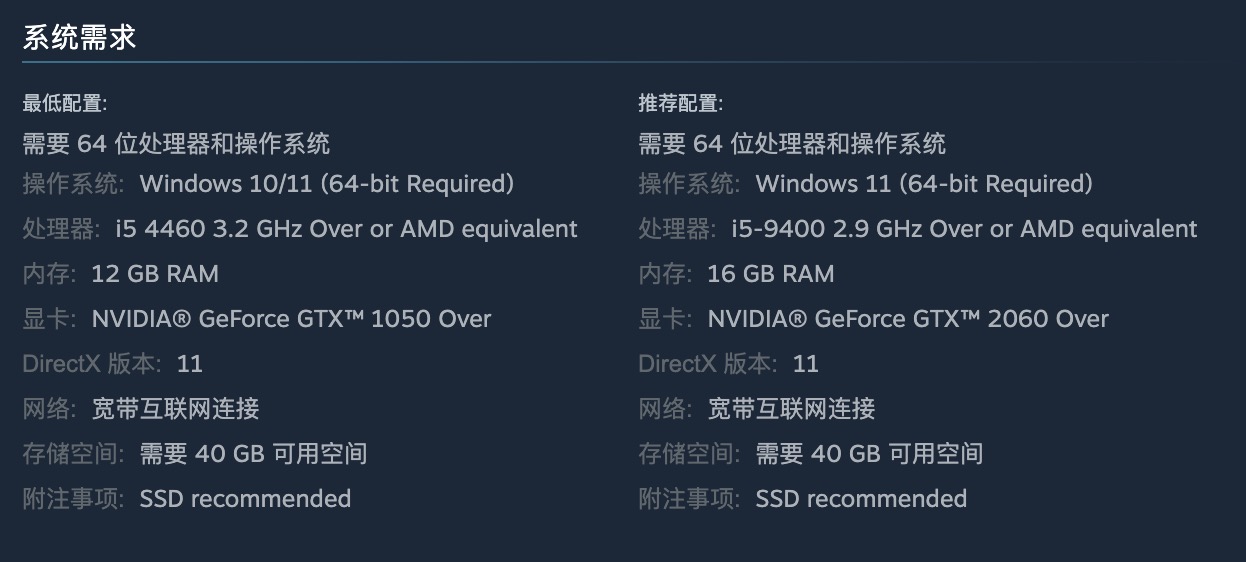Click the recommended Windows 11 operating system text
The image size is (1246, 562).
click(924, 184)
